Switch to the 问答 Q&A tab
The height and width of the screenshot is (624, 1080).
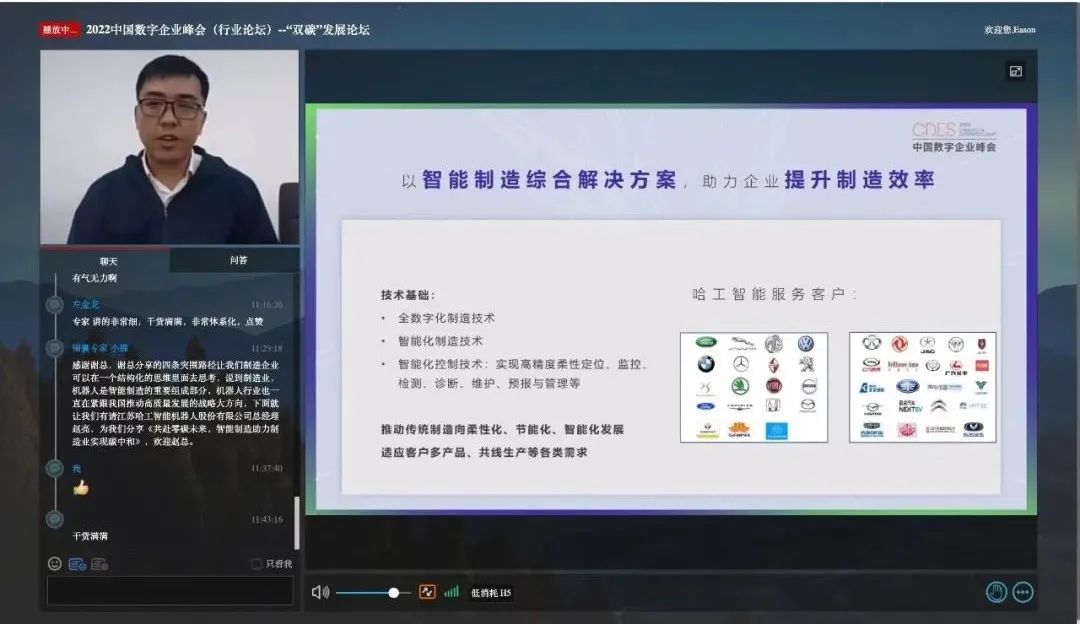point(238,260)
